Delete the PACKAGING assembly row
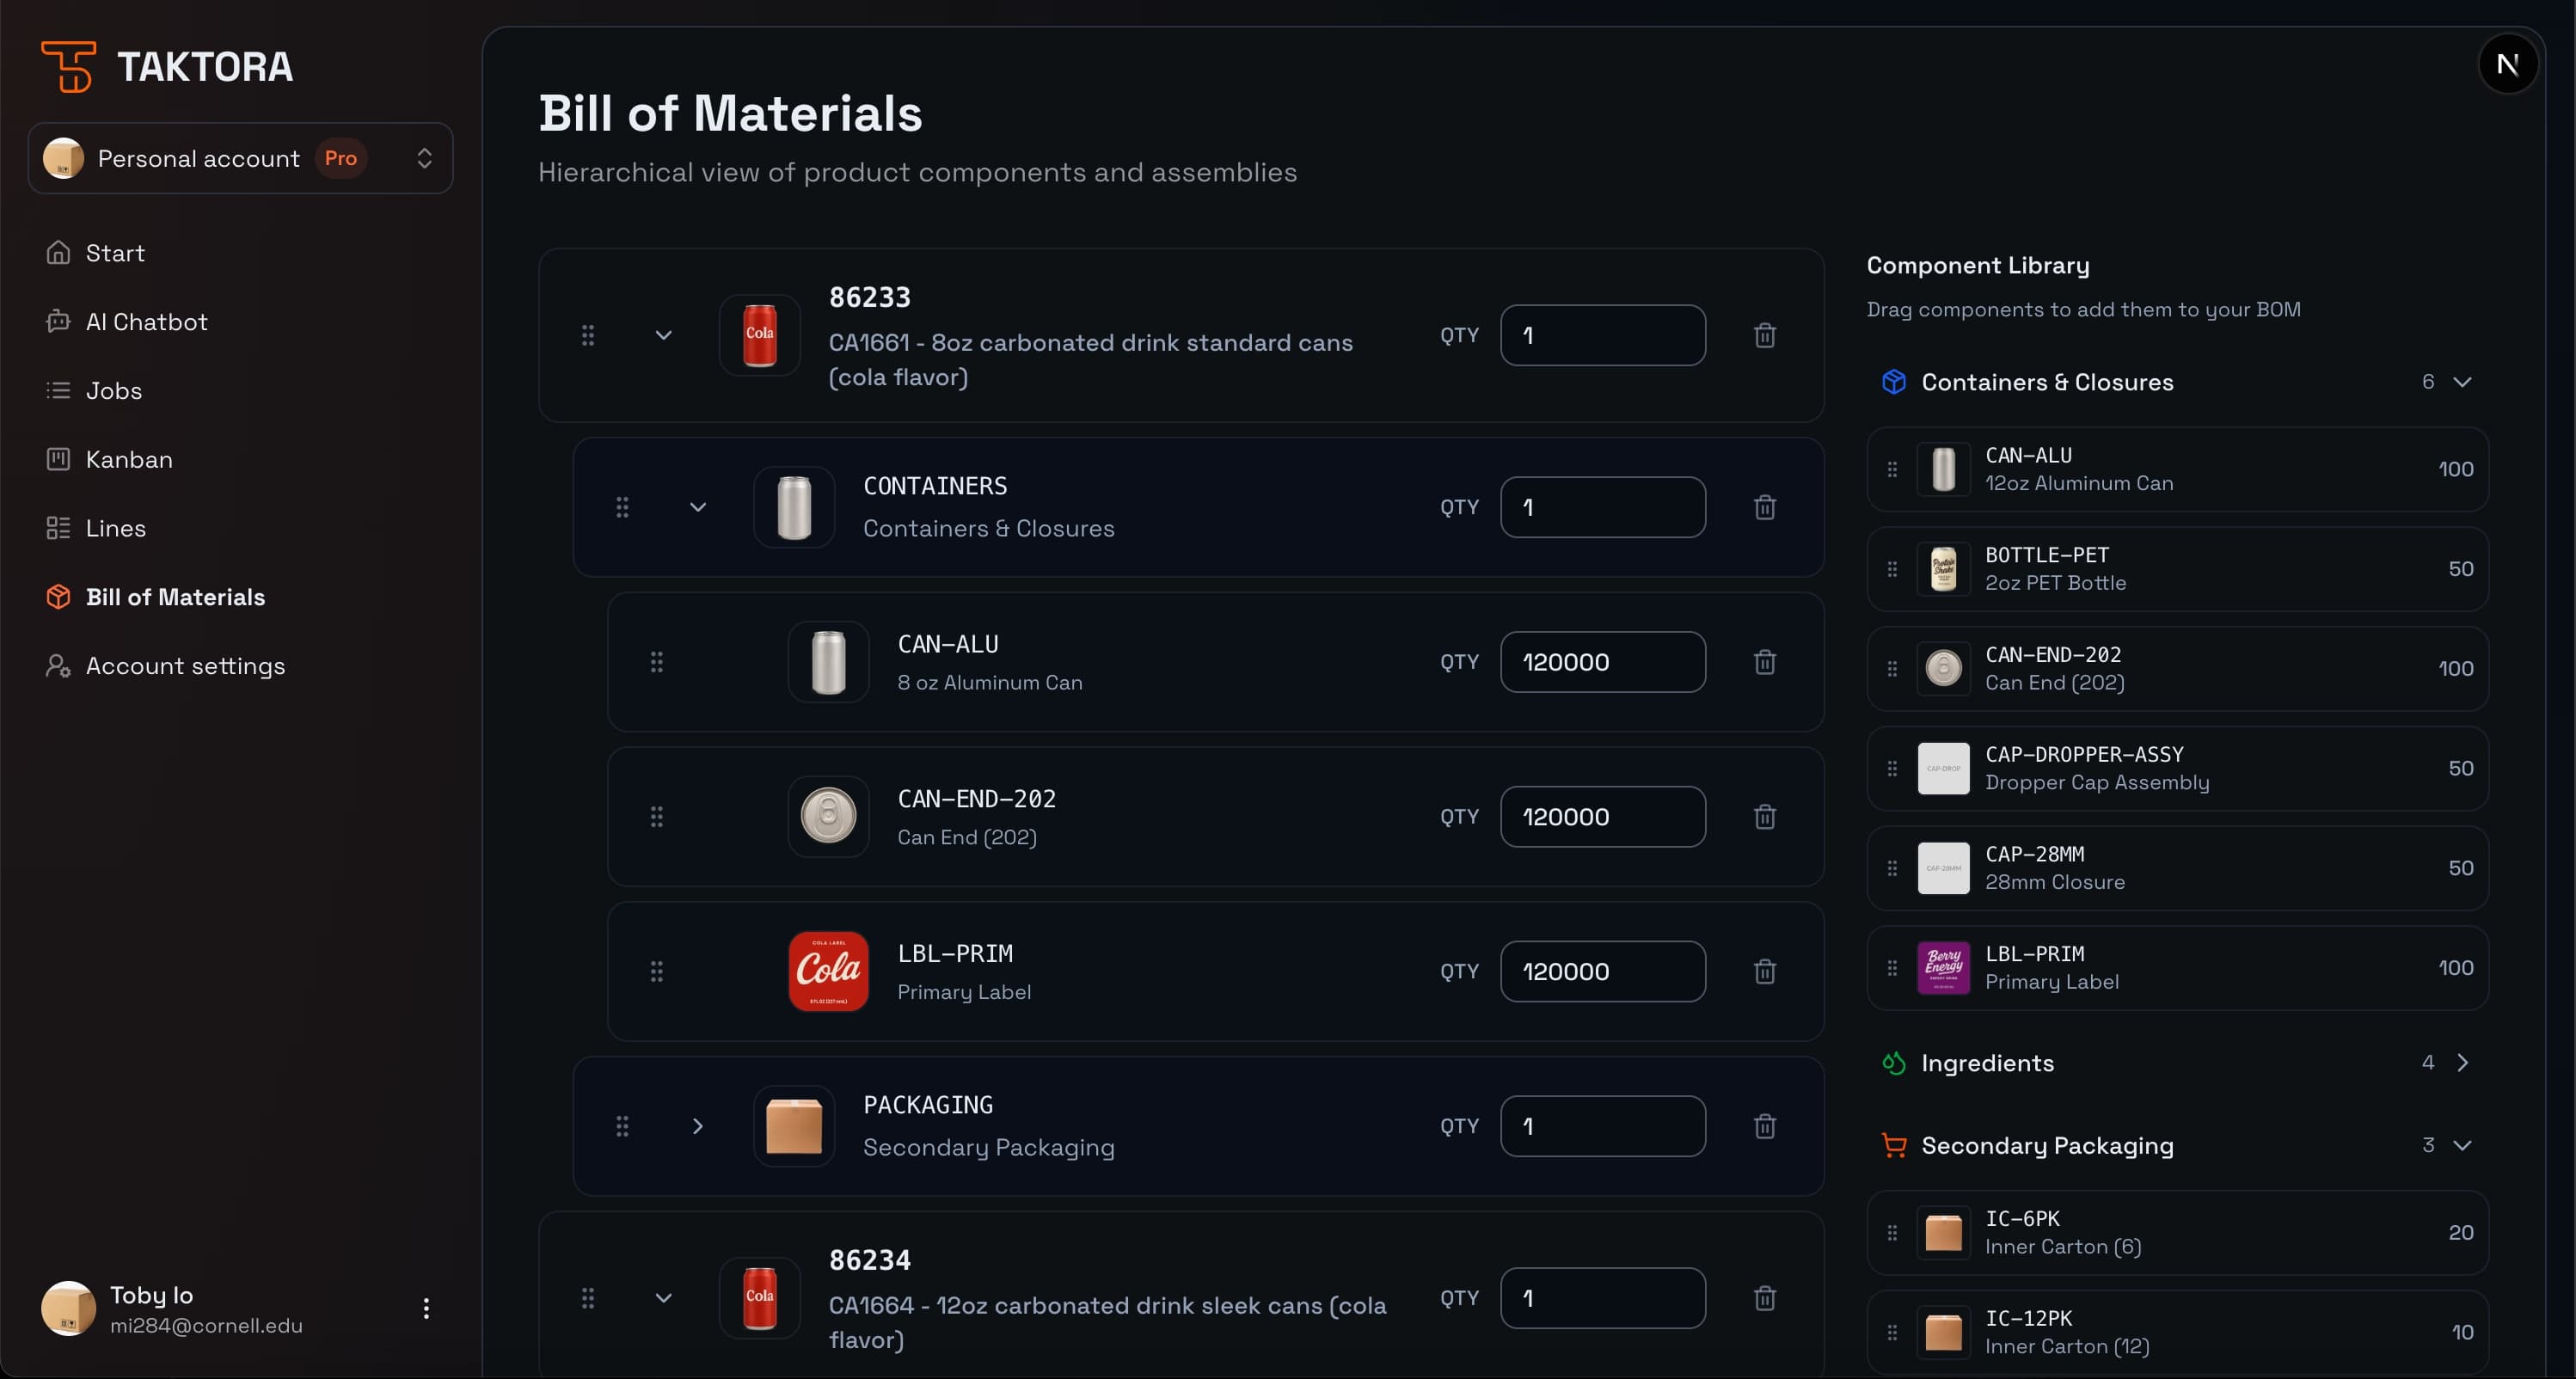Viewport: 2576px width, 1379px height. 1764,1126
